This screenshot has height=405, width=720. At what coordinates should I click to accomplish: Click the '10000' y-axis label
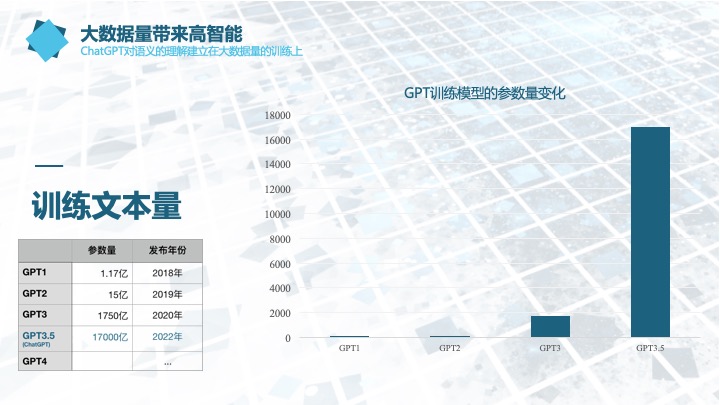(x=277, y=214)
